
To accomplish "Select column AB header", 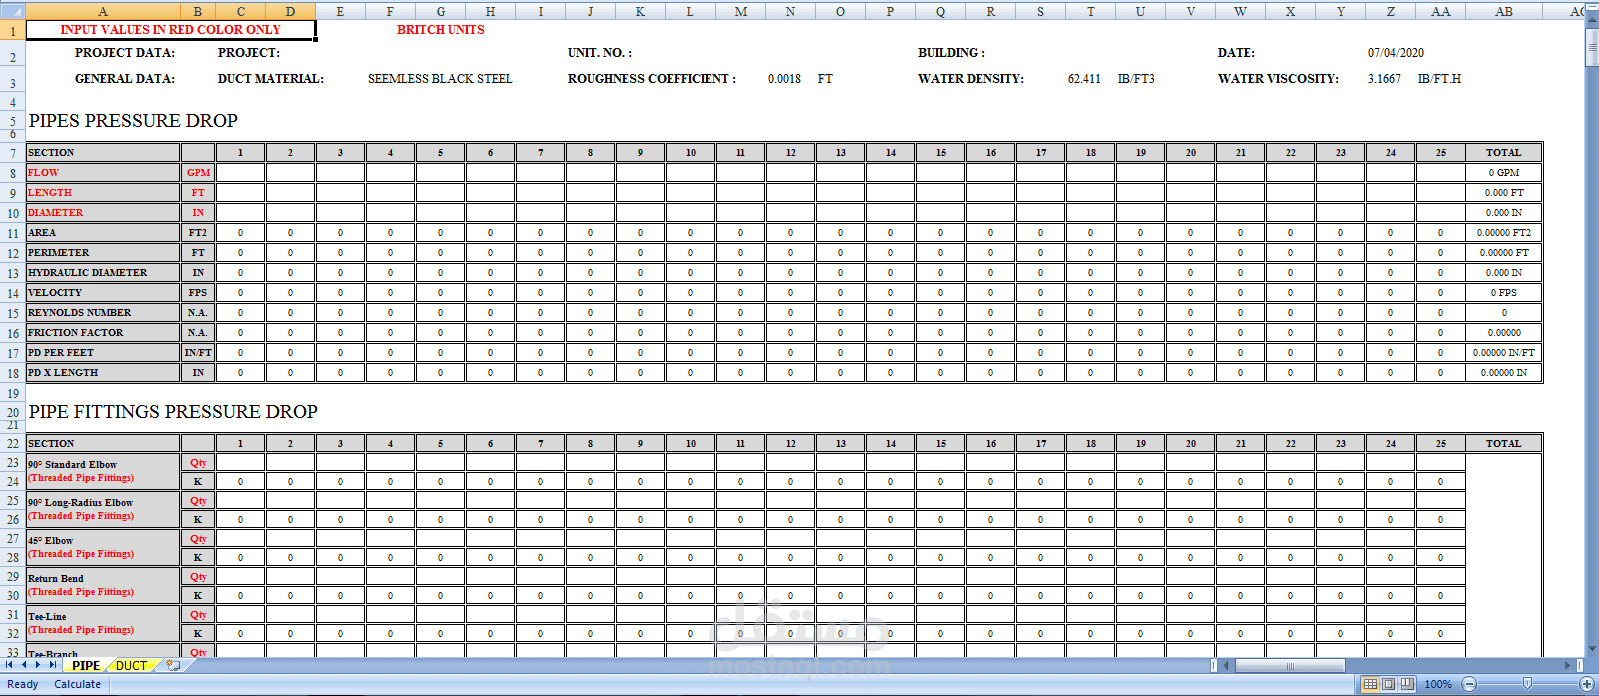I will coord(1504,11).
